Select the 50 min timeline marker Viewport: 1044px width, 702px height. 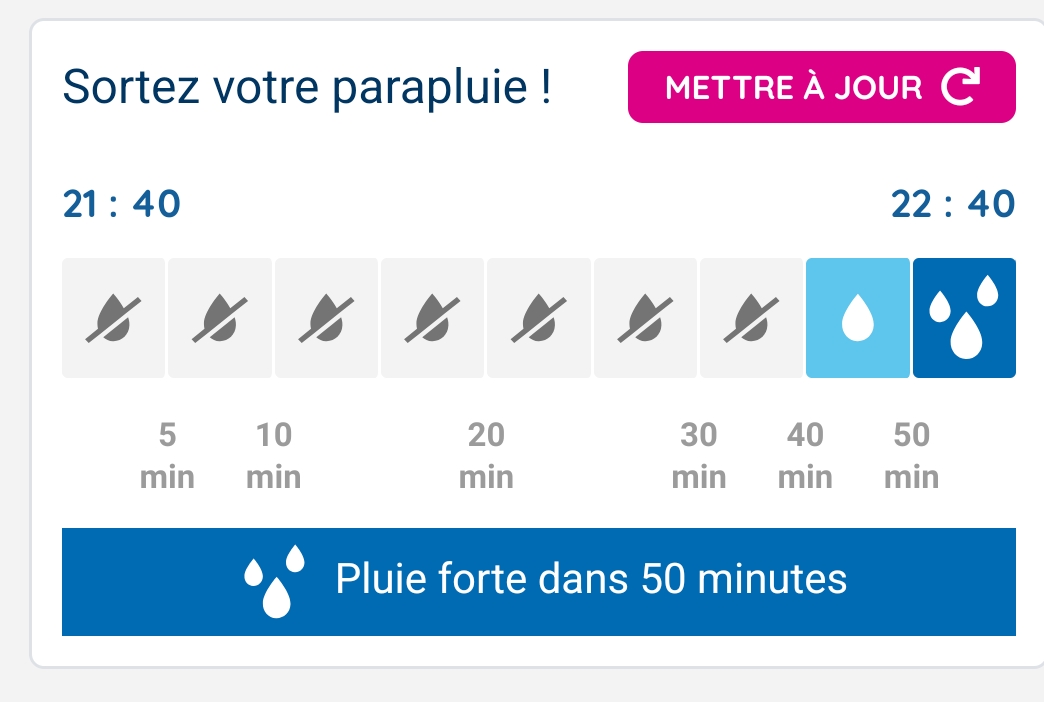[912, 456]
